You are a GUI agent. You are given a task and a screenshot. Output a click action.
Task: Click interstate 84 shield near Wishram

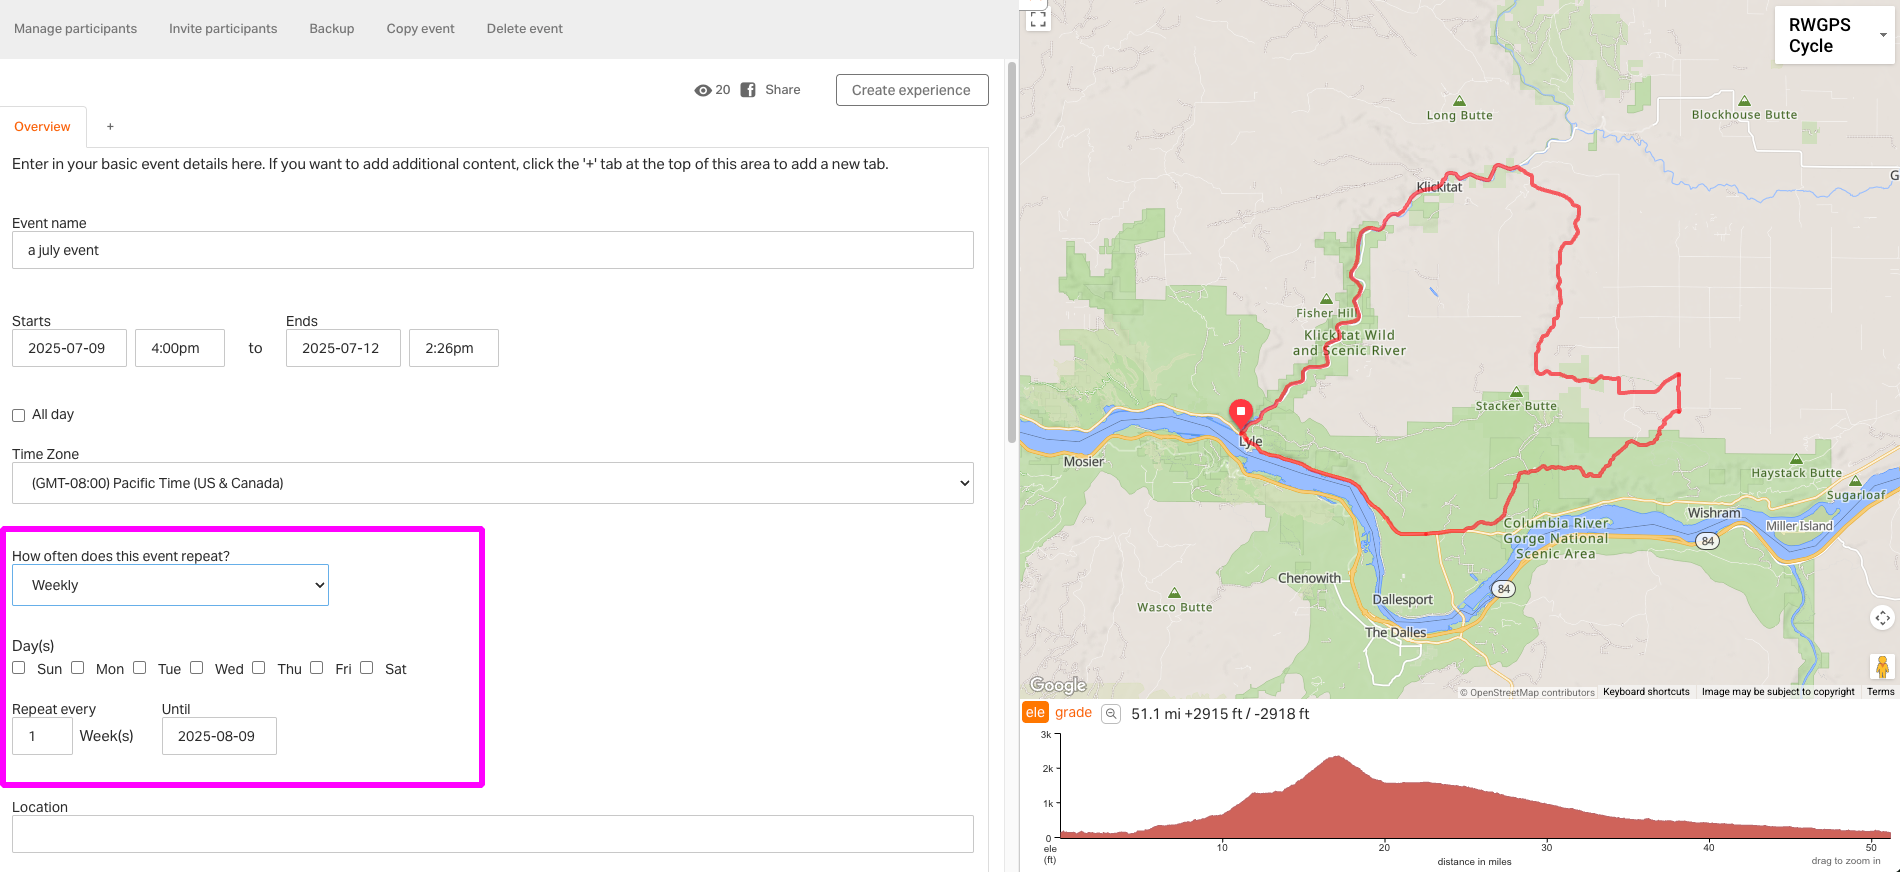click(1708, 541)
